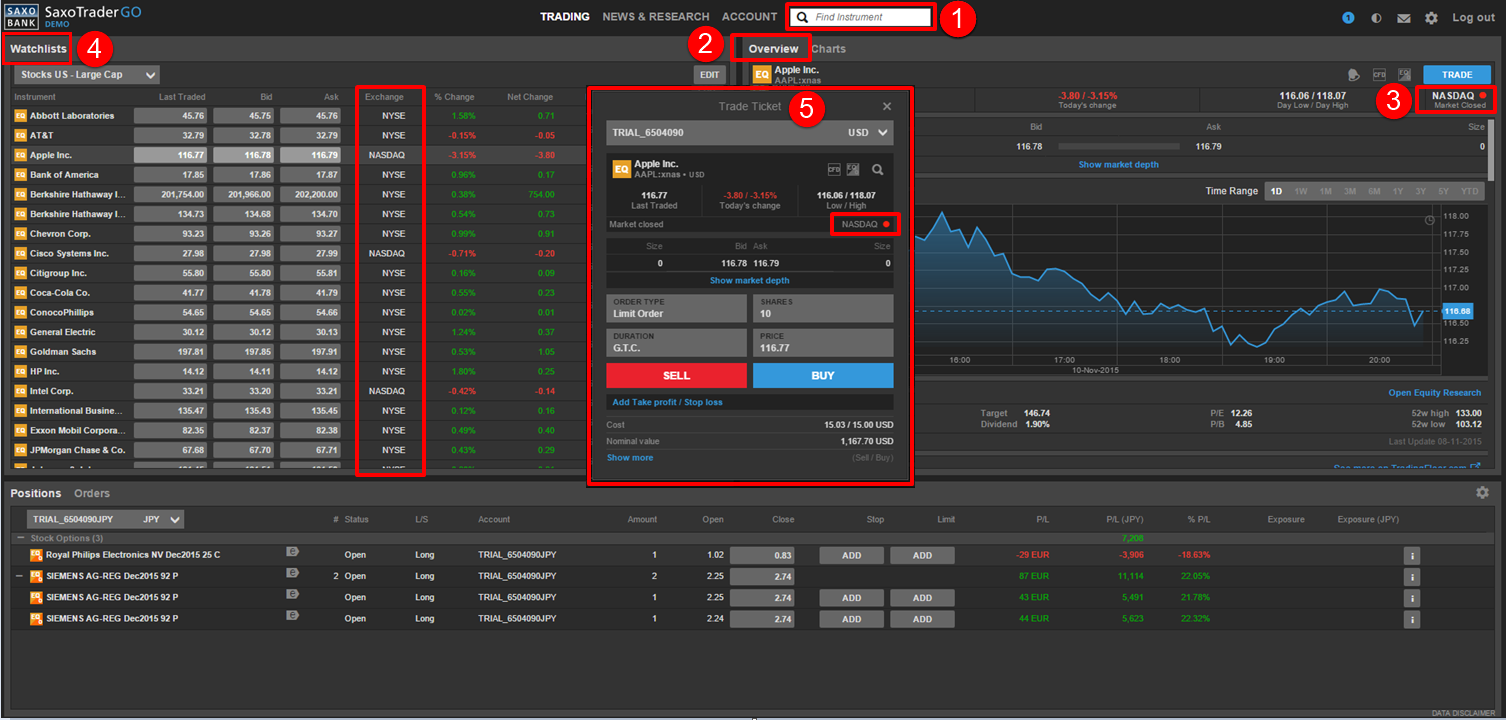Click the red SELL button

tap(677, 375)
